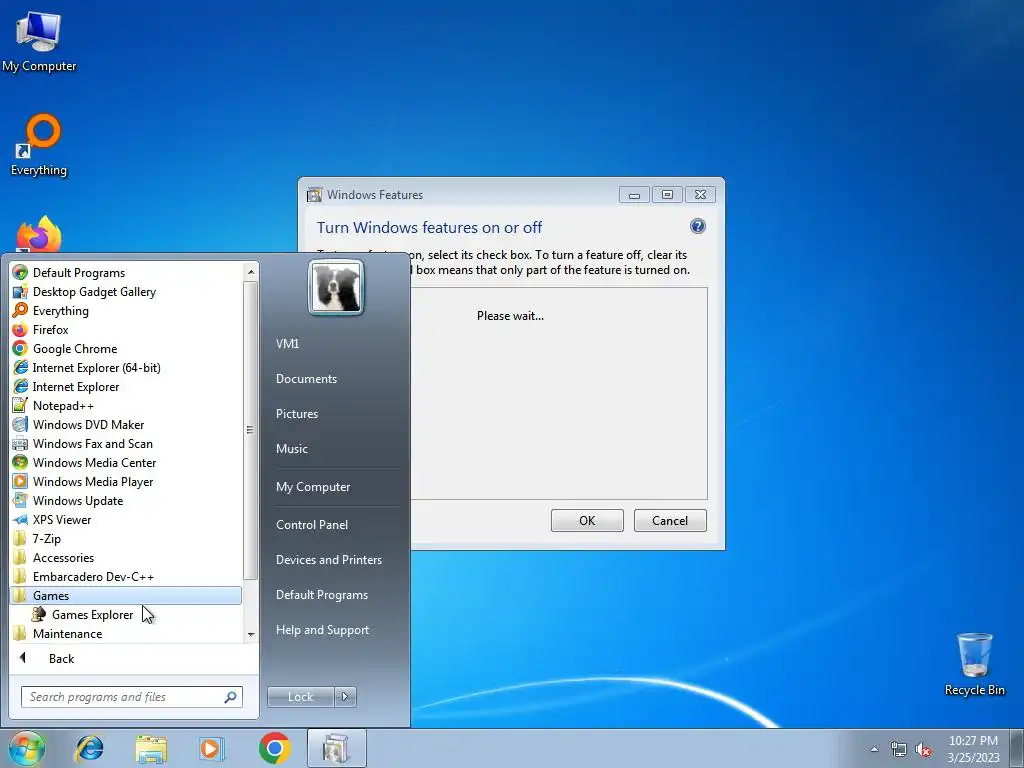Image resolution: width=1024 pixels, height=768 pixels.
Task: Click the user account picture
Action: (336, 287)
